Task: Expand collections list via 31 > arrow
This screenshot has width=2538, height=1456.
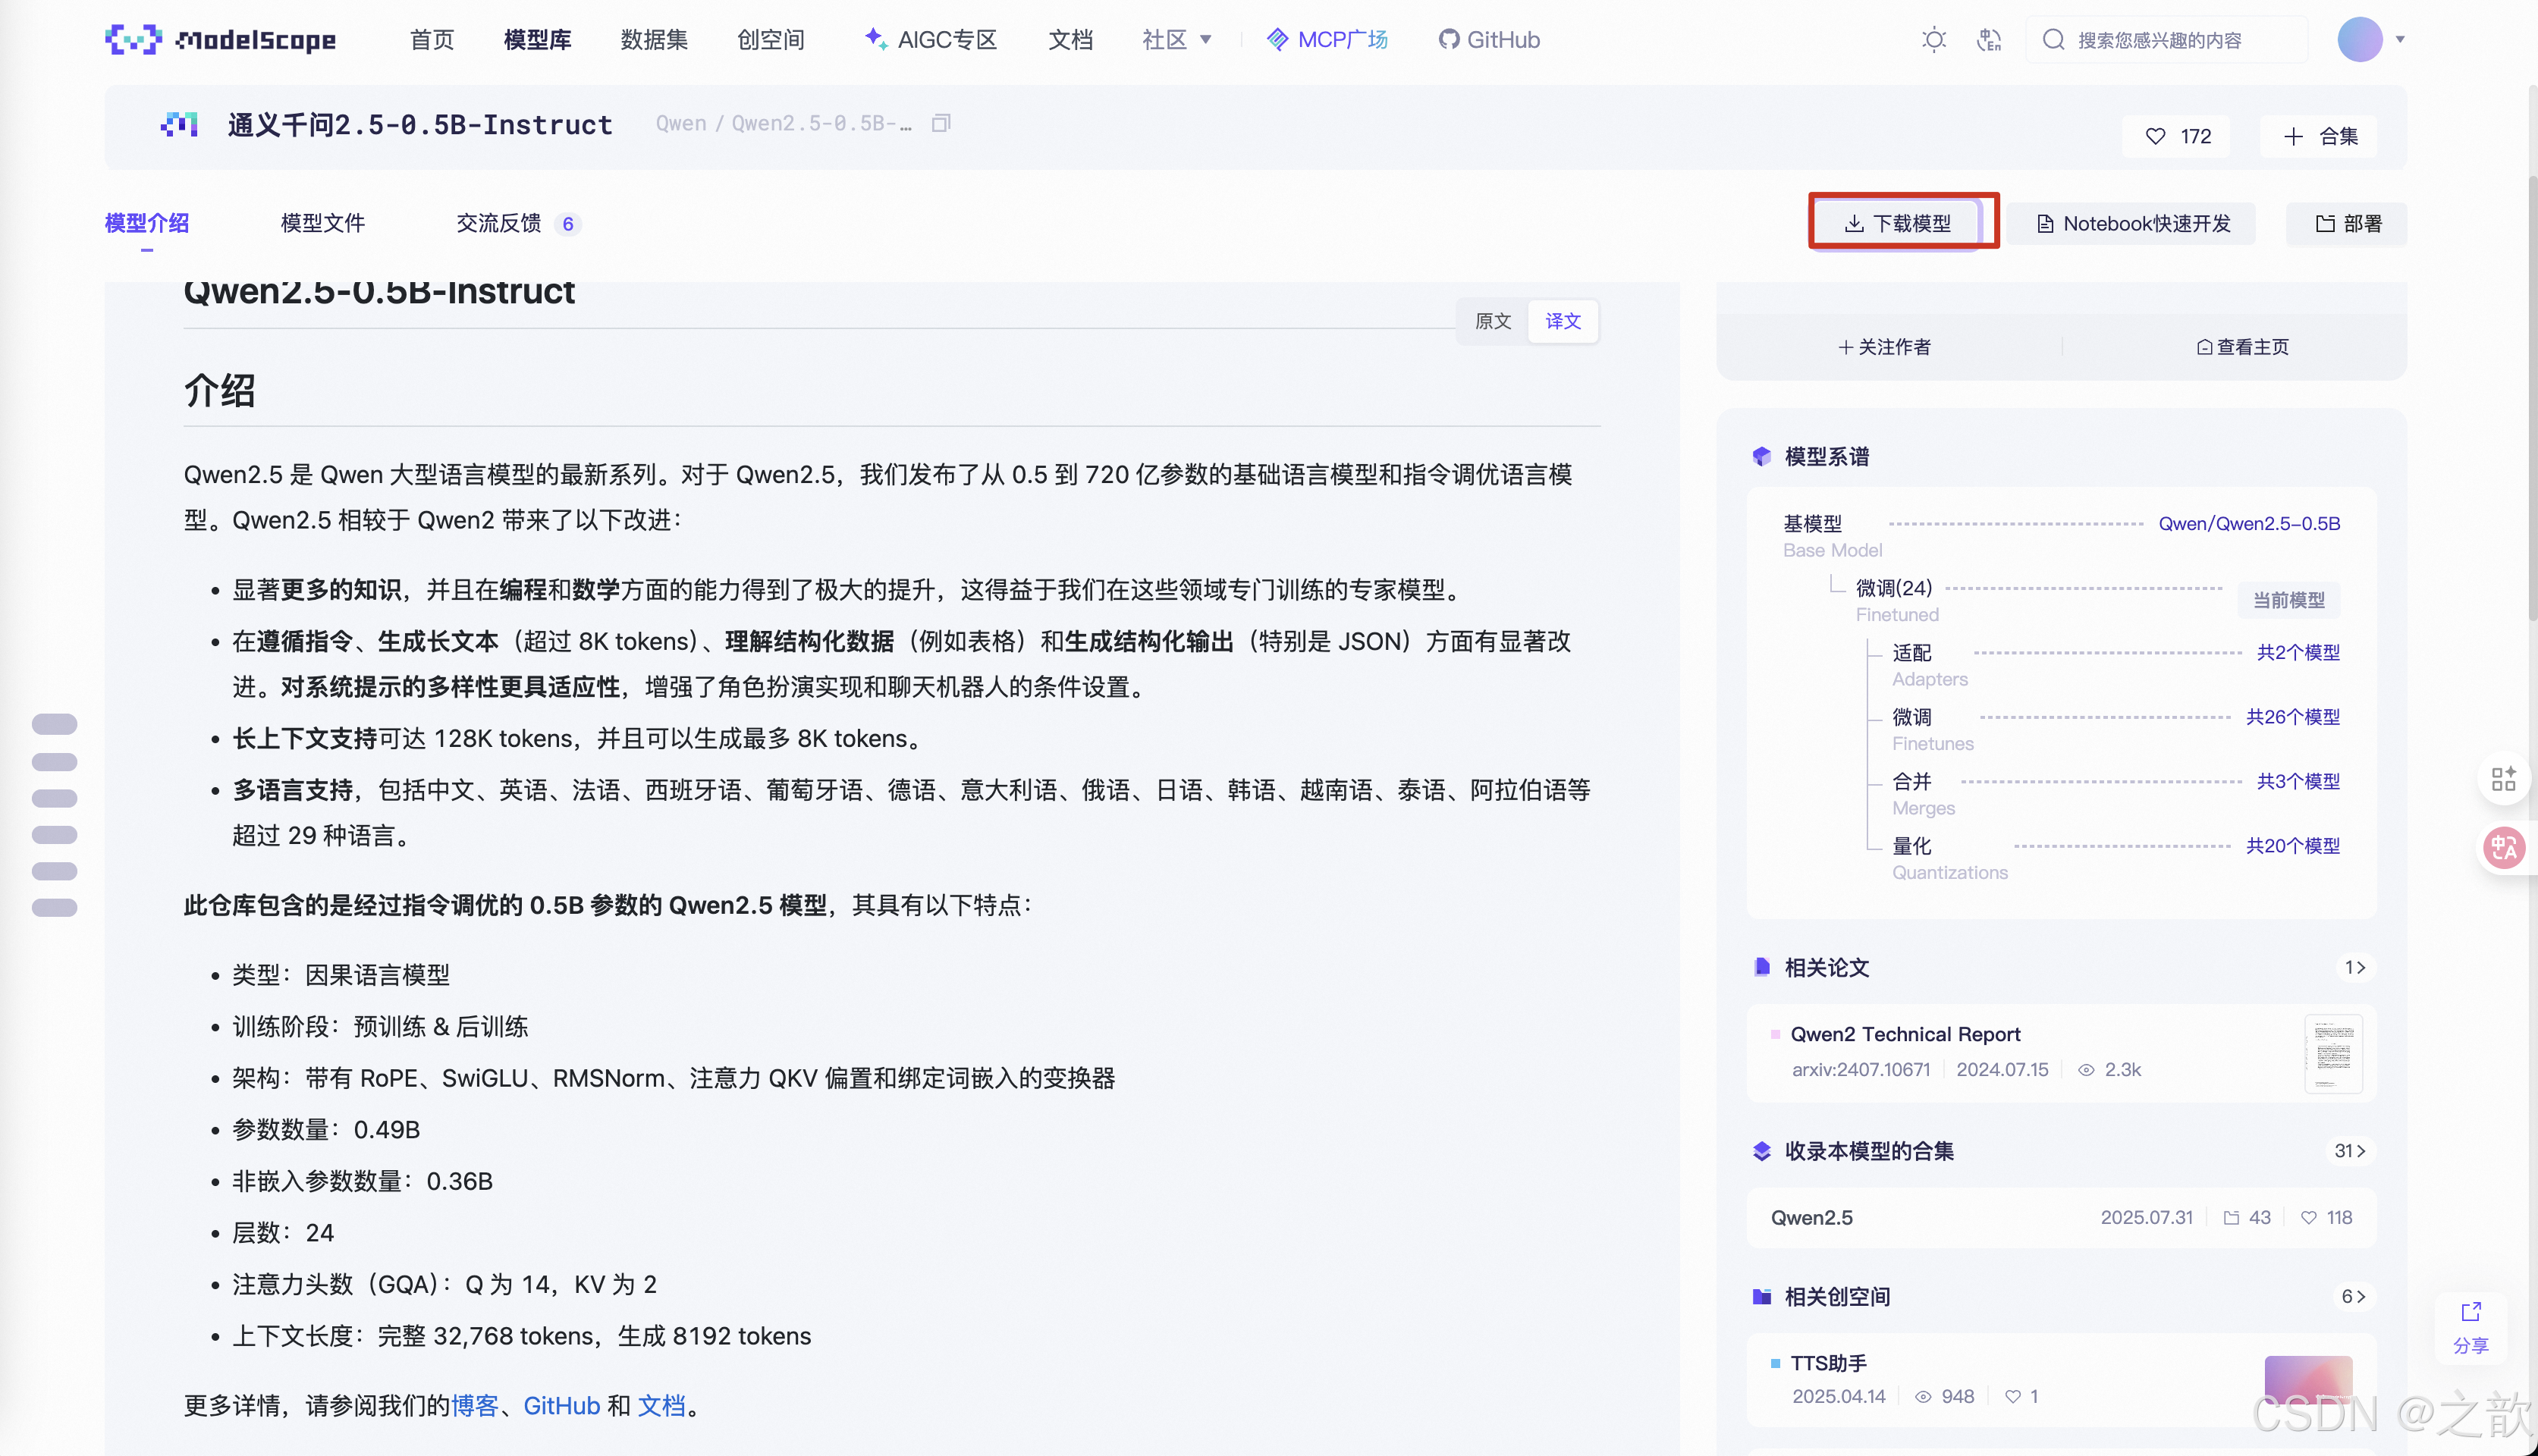Action: click(x=2350, y=1151)
